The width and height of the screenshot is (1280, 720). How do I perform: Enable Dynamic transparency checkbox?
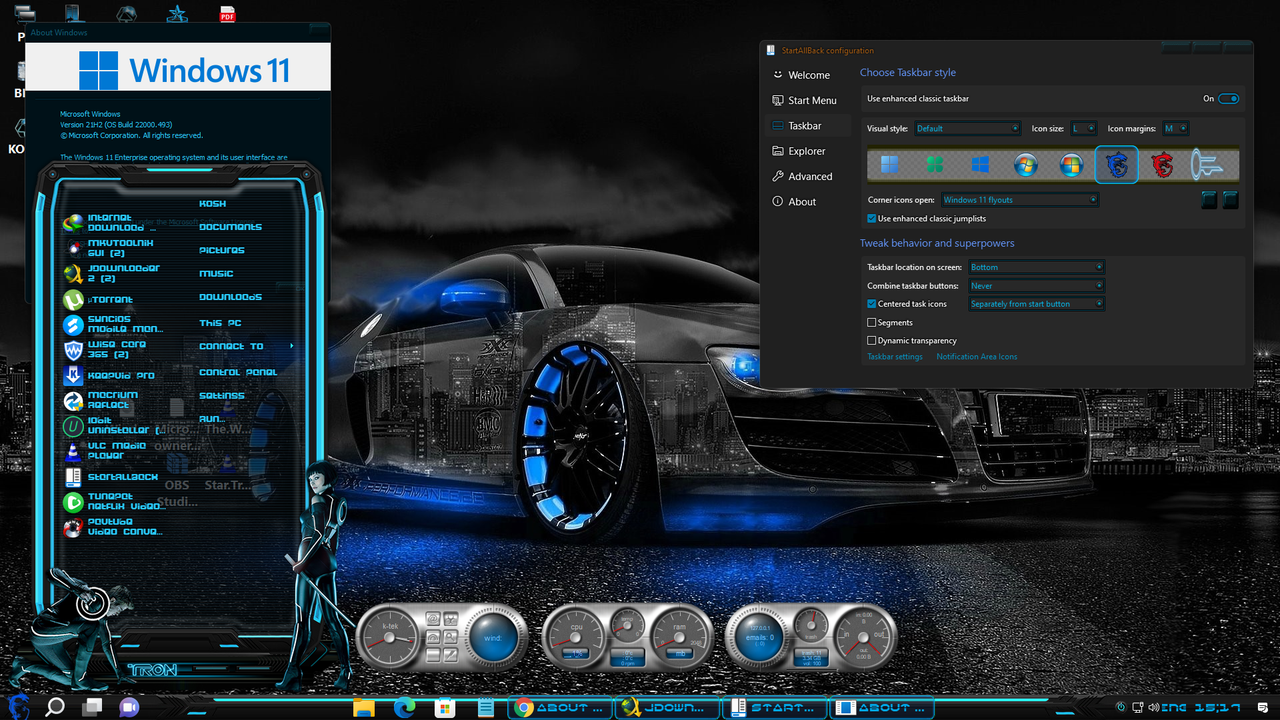point(872,340)
